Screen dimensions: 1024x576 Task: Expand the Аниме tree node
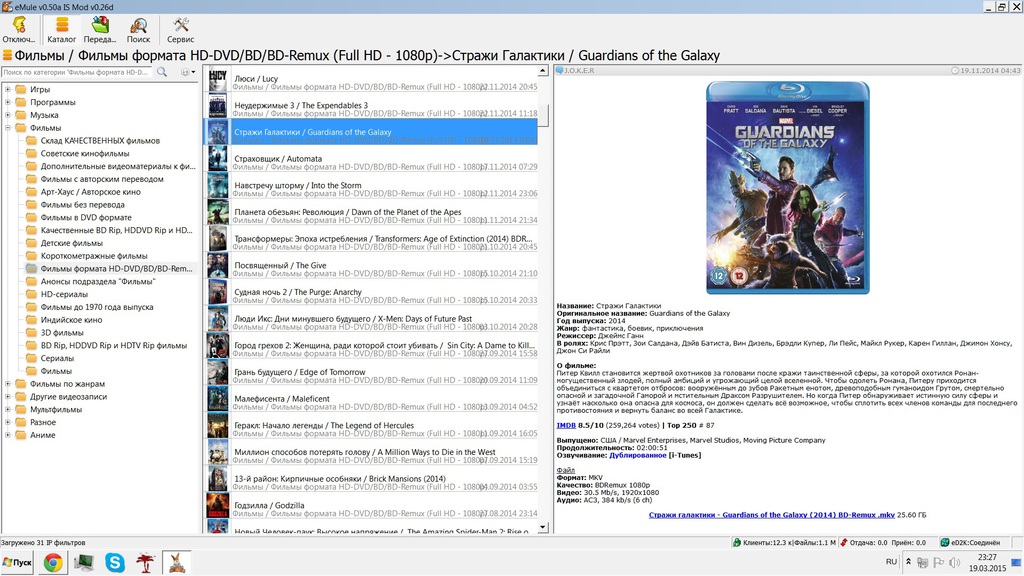point(8,435)
